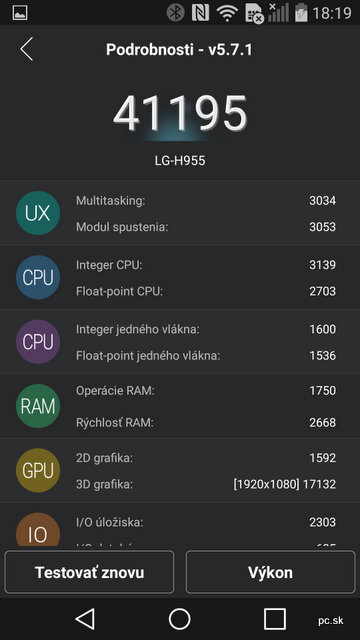Tap the Výkon button
Viewport: 360px width, 640px height.
[270, 572]
